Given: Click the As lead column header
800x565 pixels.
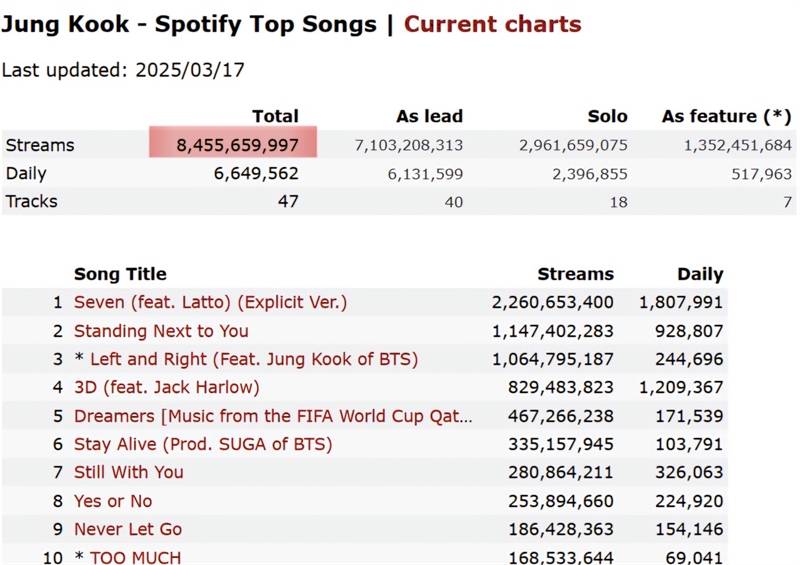Looking at the screenshot, I should [430, 116].
